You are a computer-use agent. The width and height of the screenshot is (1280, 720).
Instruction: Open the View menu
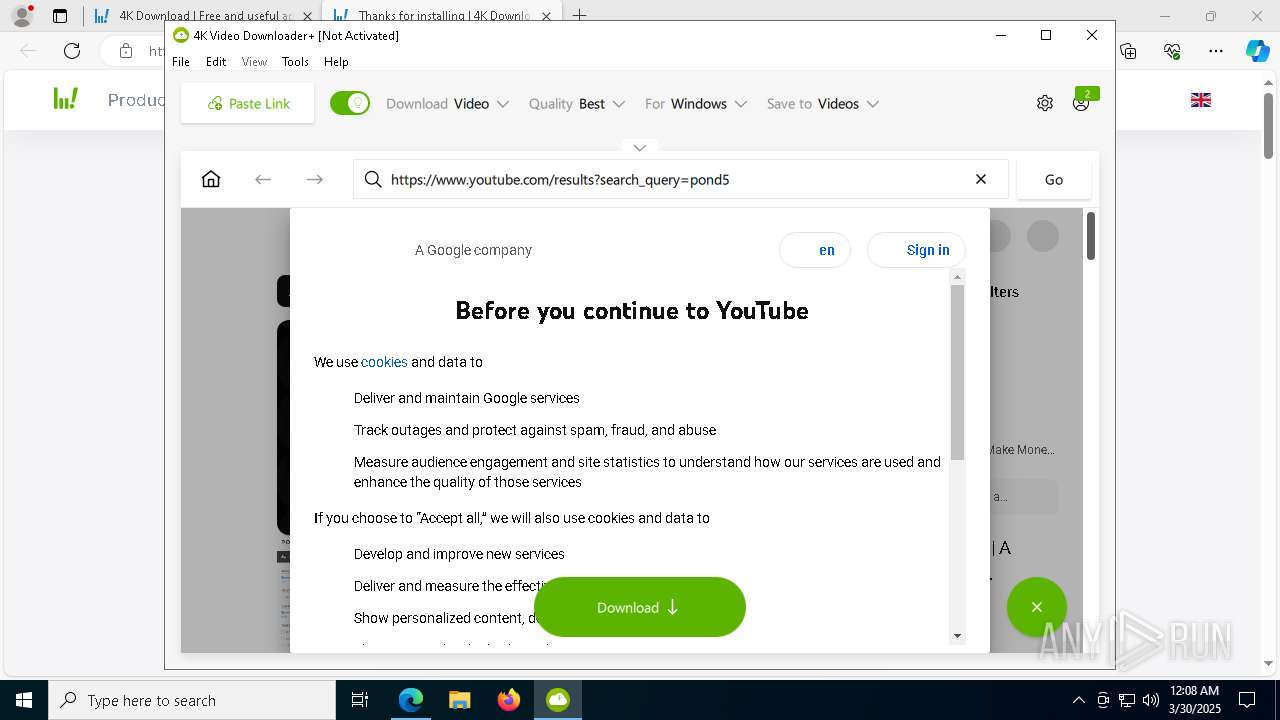(254, 62)
